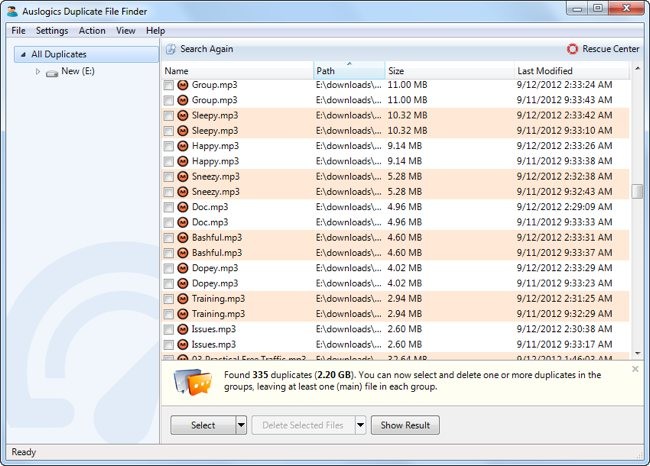Close the found duplicates info banner

(635, 369)
